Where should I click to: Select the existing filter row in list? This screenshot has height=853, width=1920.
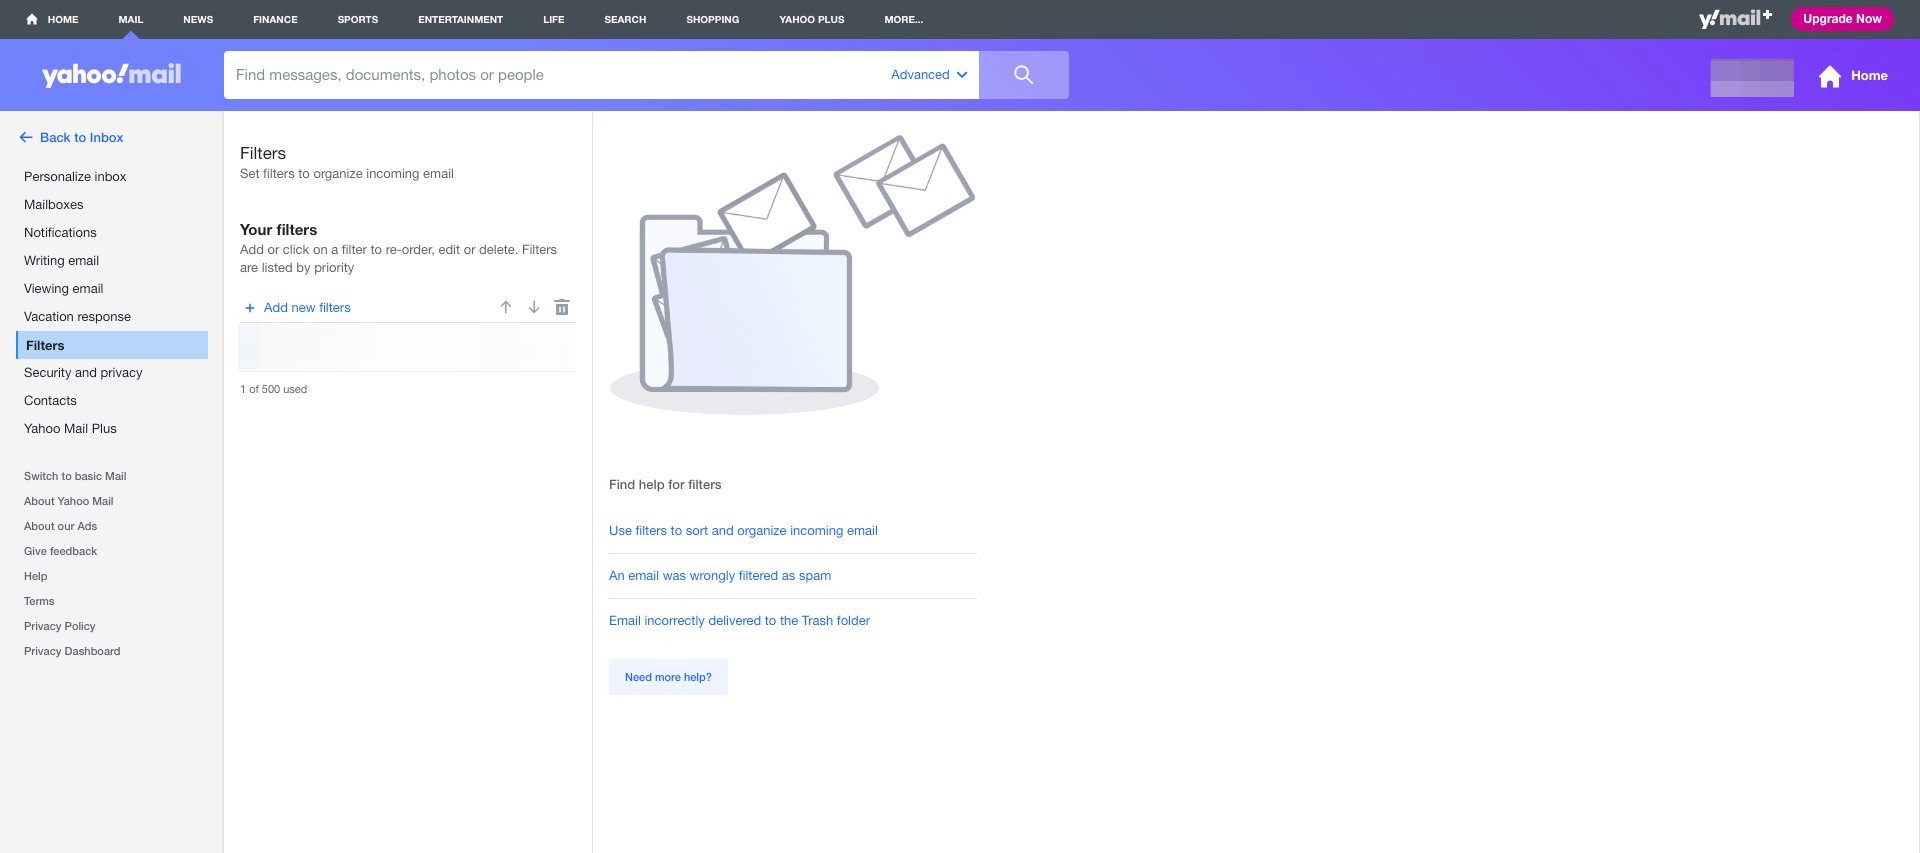click(x=407, y=348)
